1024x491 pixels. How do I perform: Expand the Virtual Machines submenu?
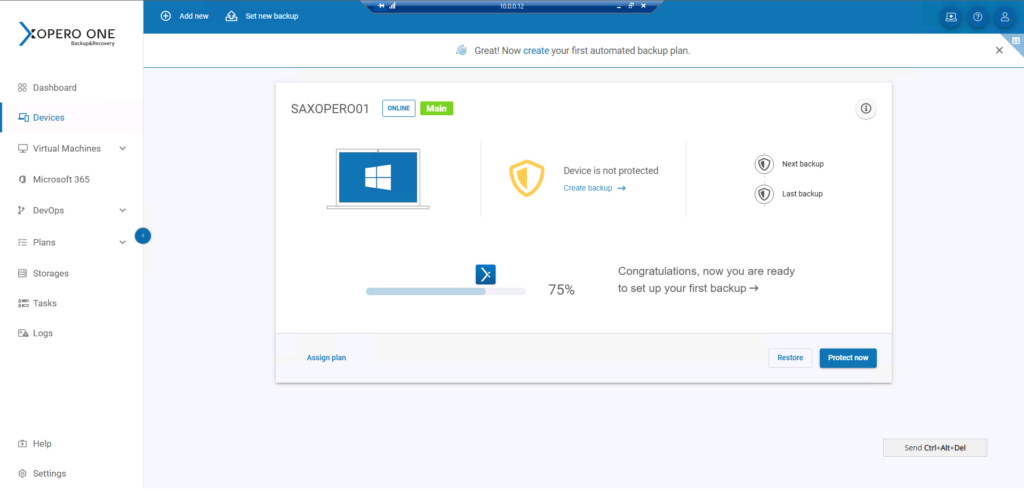(123, 149)
